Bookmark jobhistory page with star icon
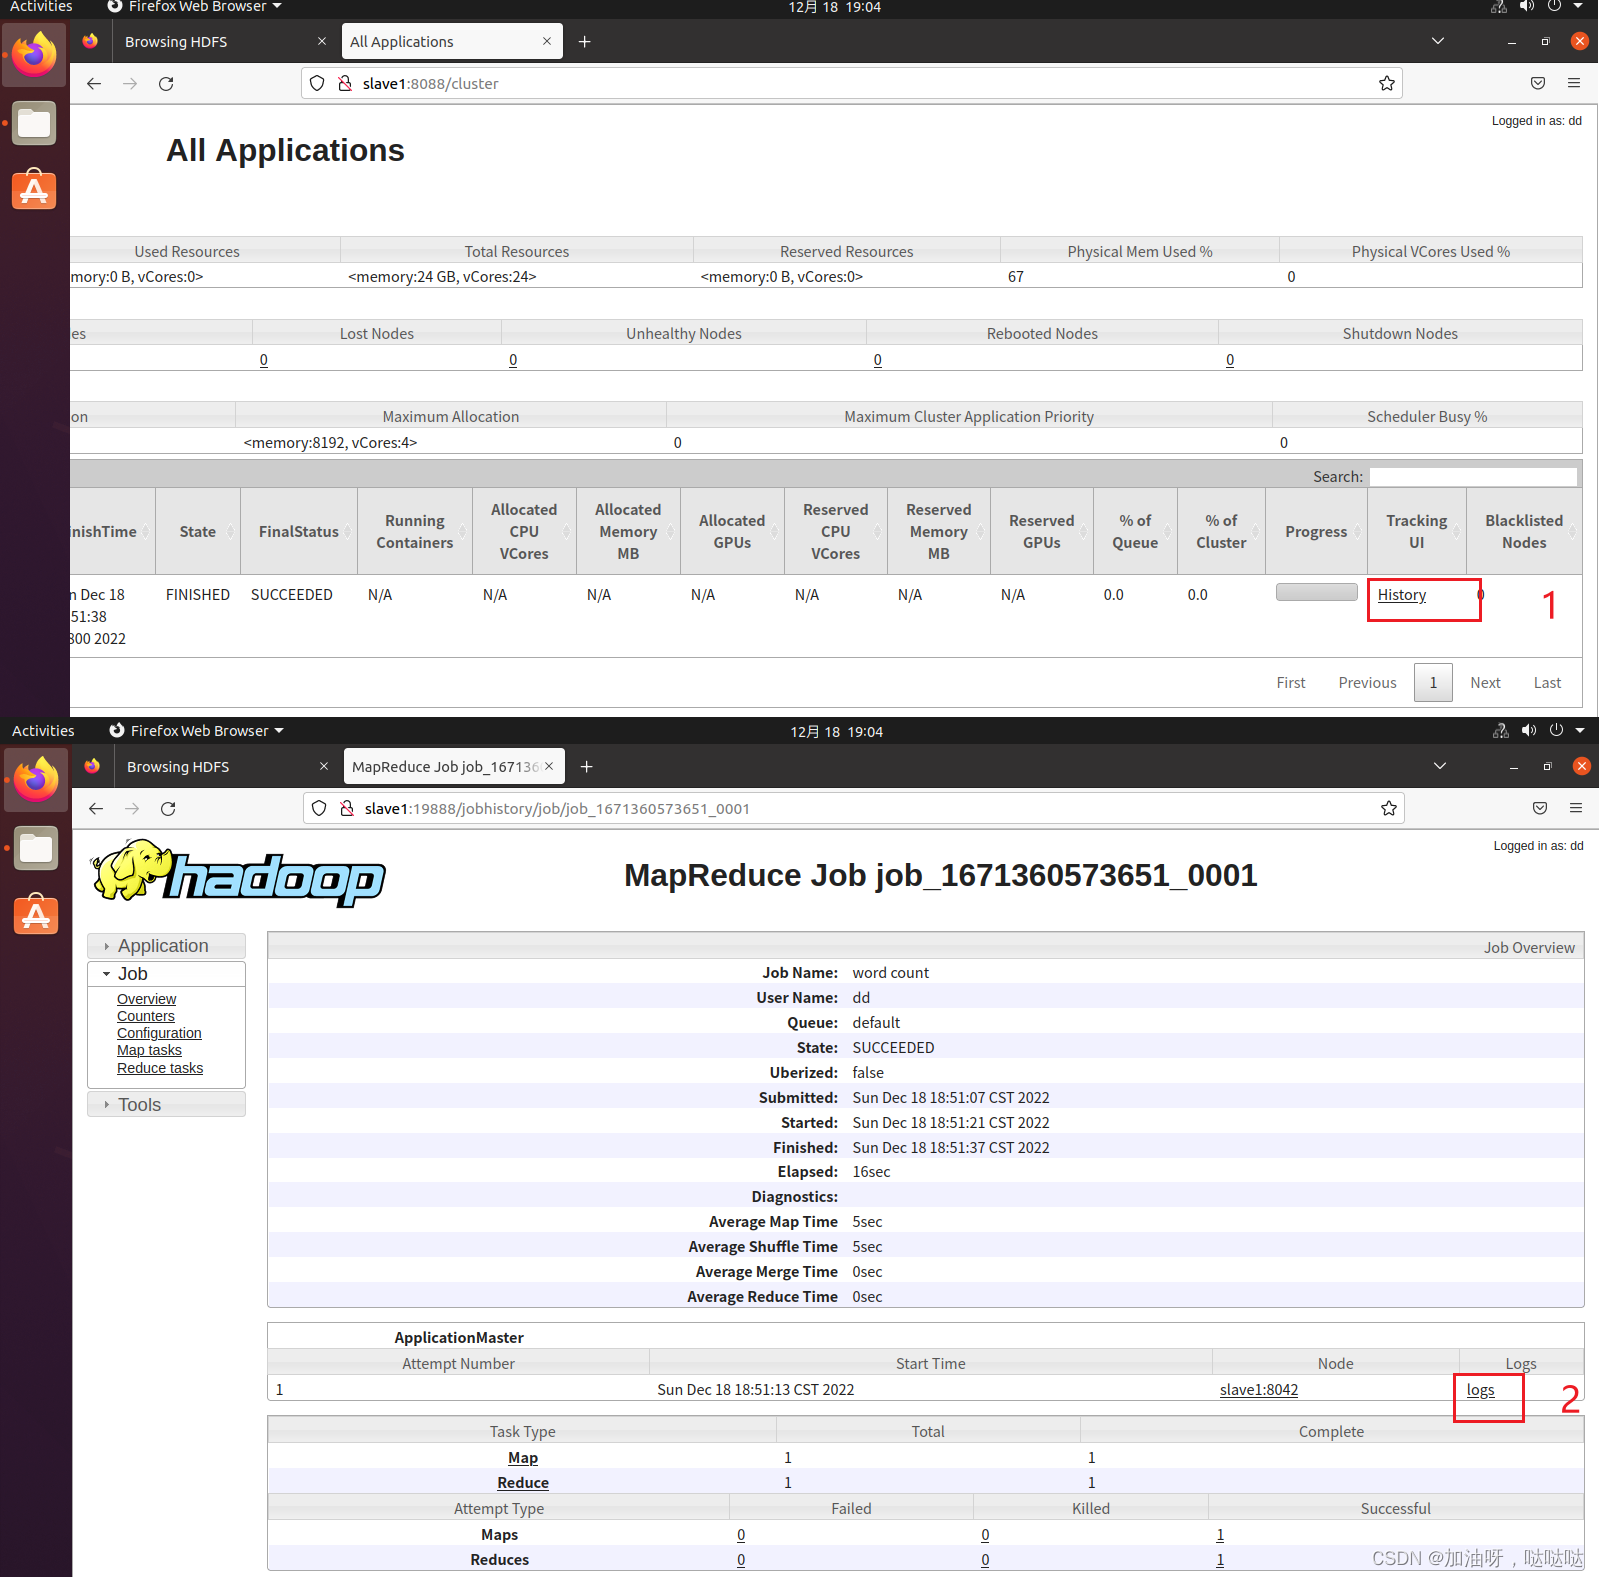This screenshot has height=1577, width=1599. pos(1389,809)
